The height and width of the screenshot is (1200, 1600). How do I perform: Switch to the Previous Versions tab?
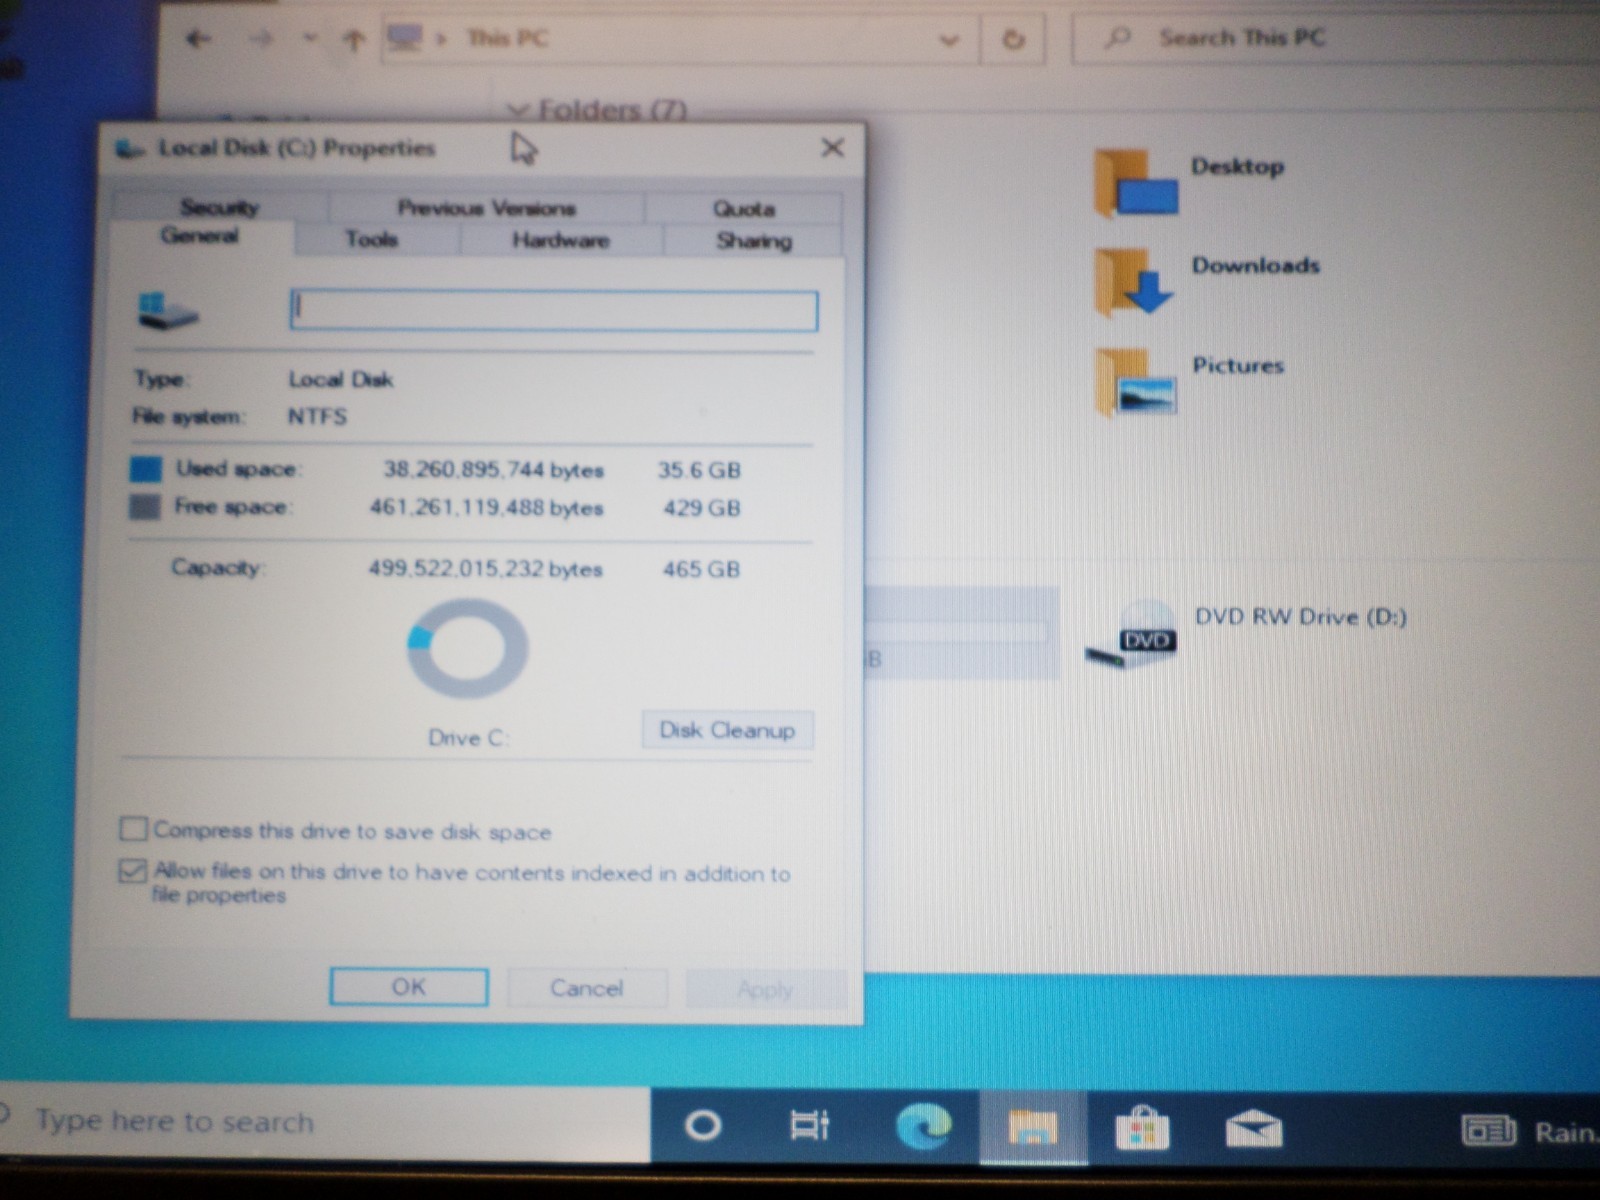[x=486, y=208]
